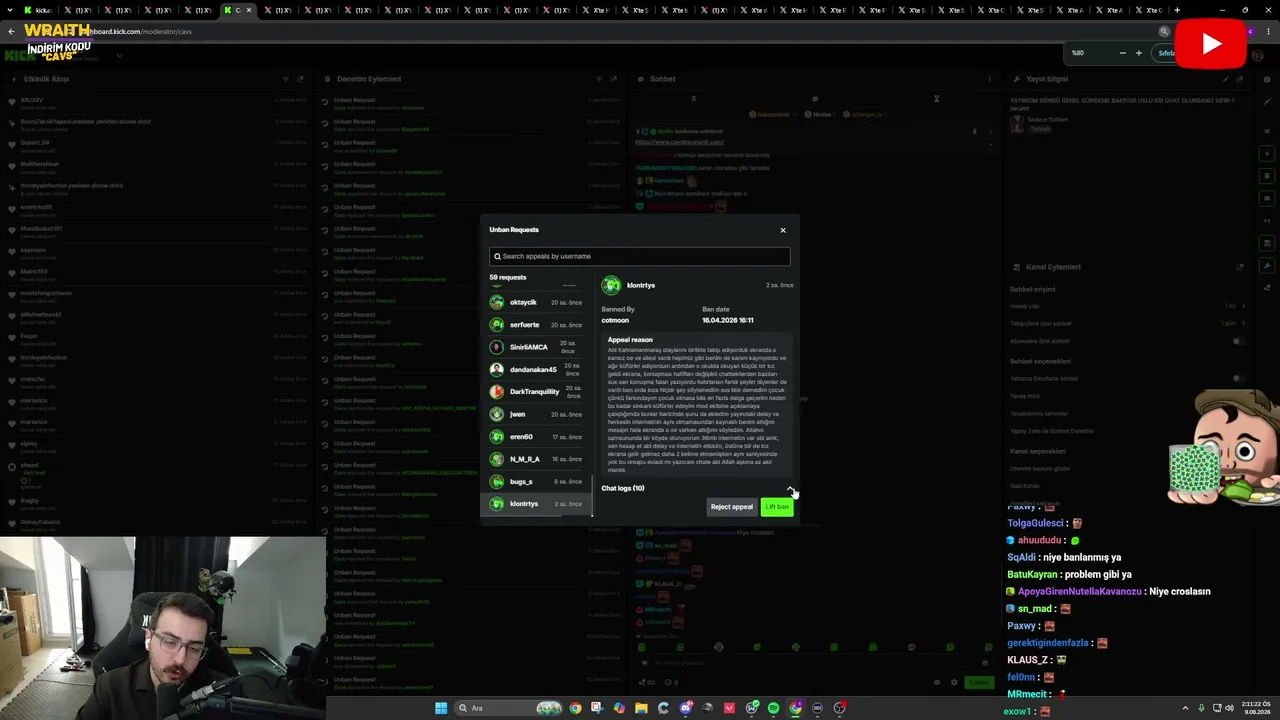1280x720 pixels.
Task: Expand the Chat logs (10) section
Action: tap(697, 488)
